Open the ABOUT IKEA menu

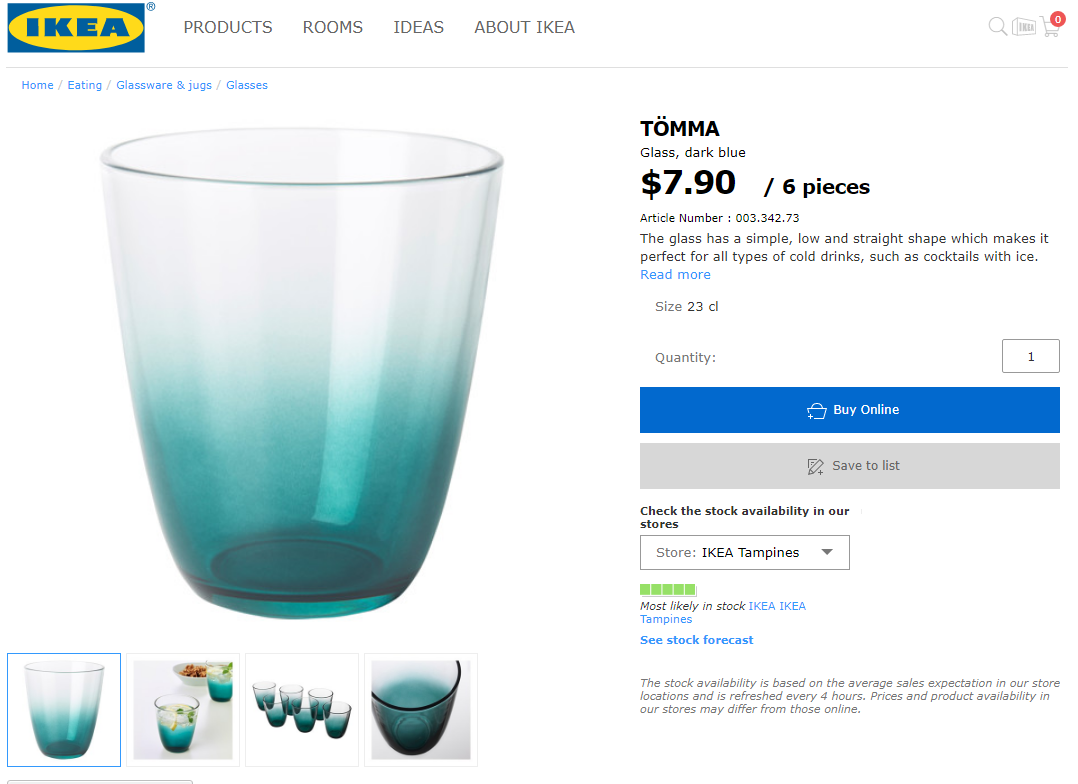click(524, 28)
